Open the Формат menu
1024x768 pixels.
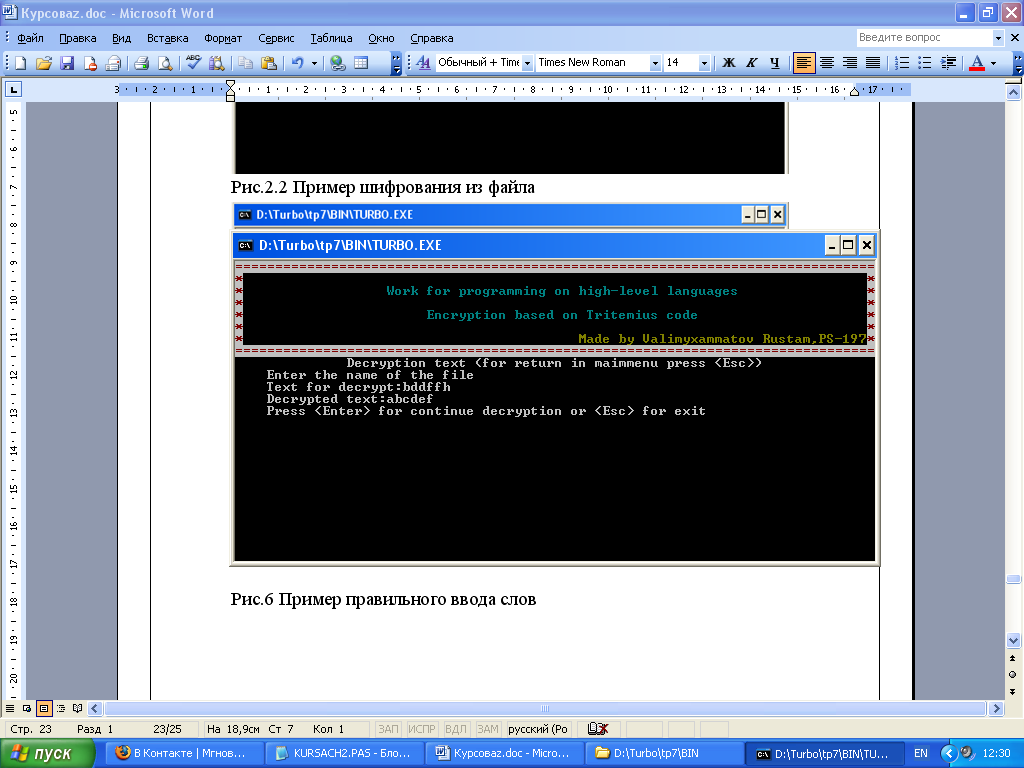223,38
